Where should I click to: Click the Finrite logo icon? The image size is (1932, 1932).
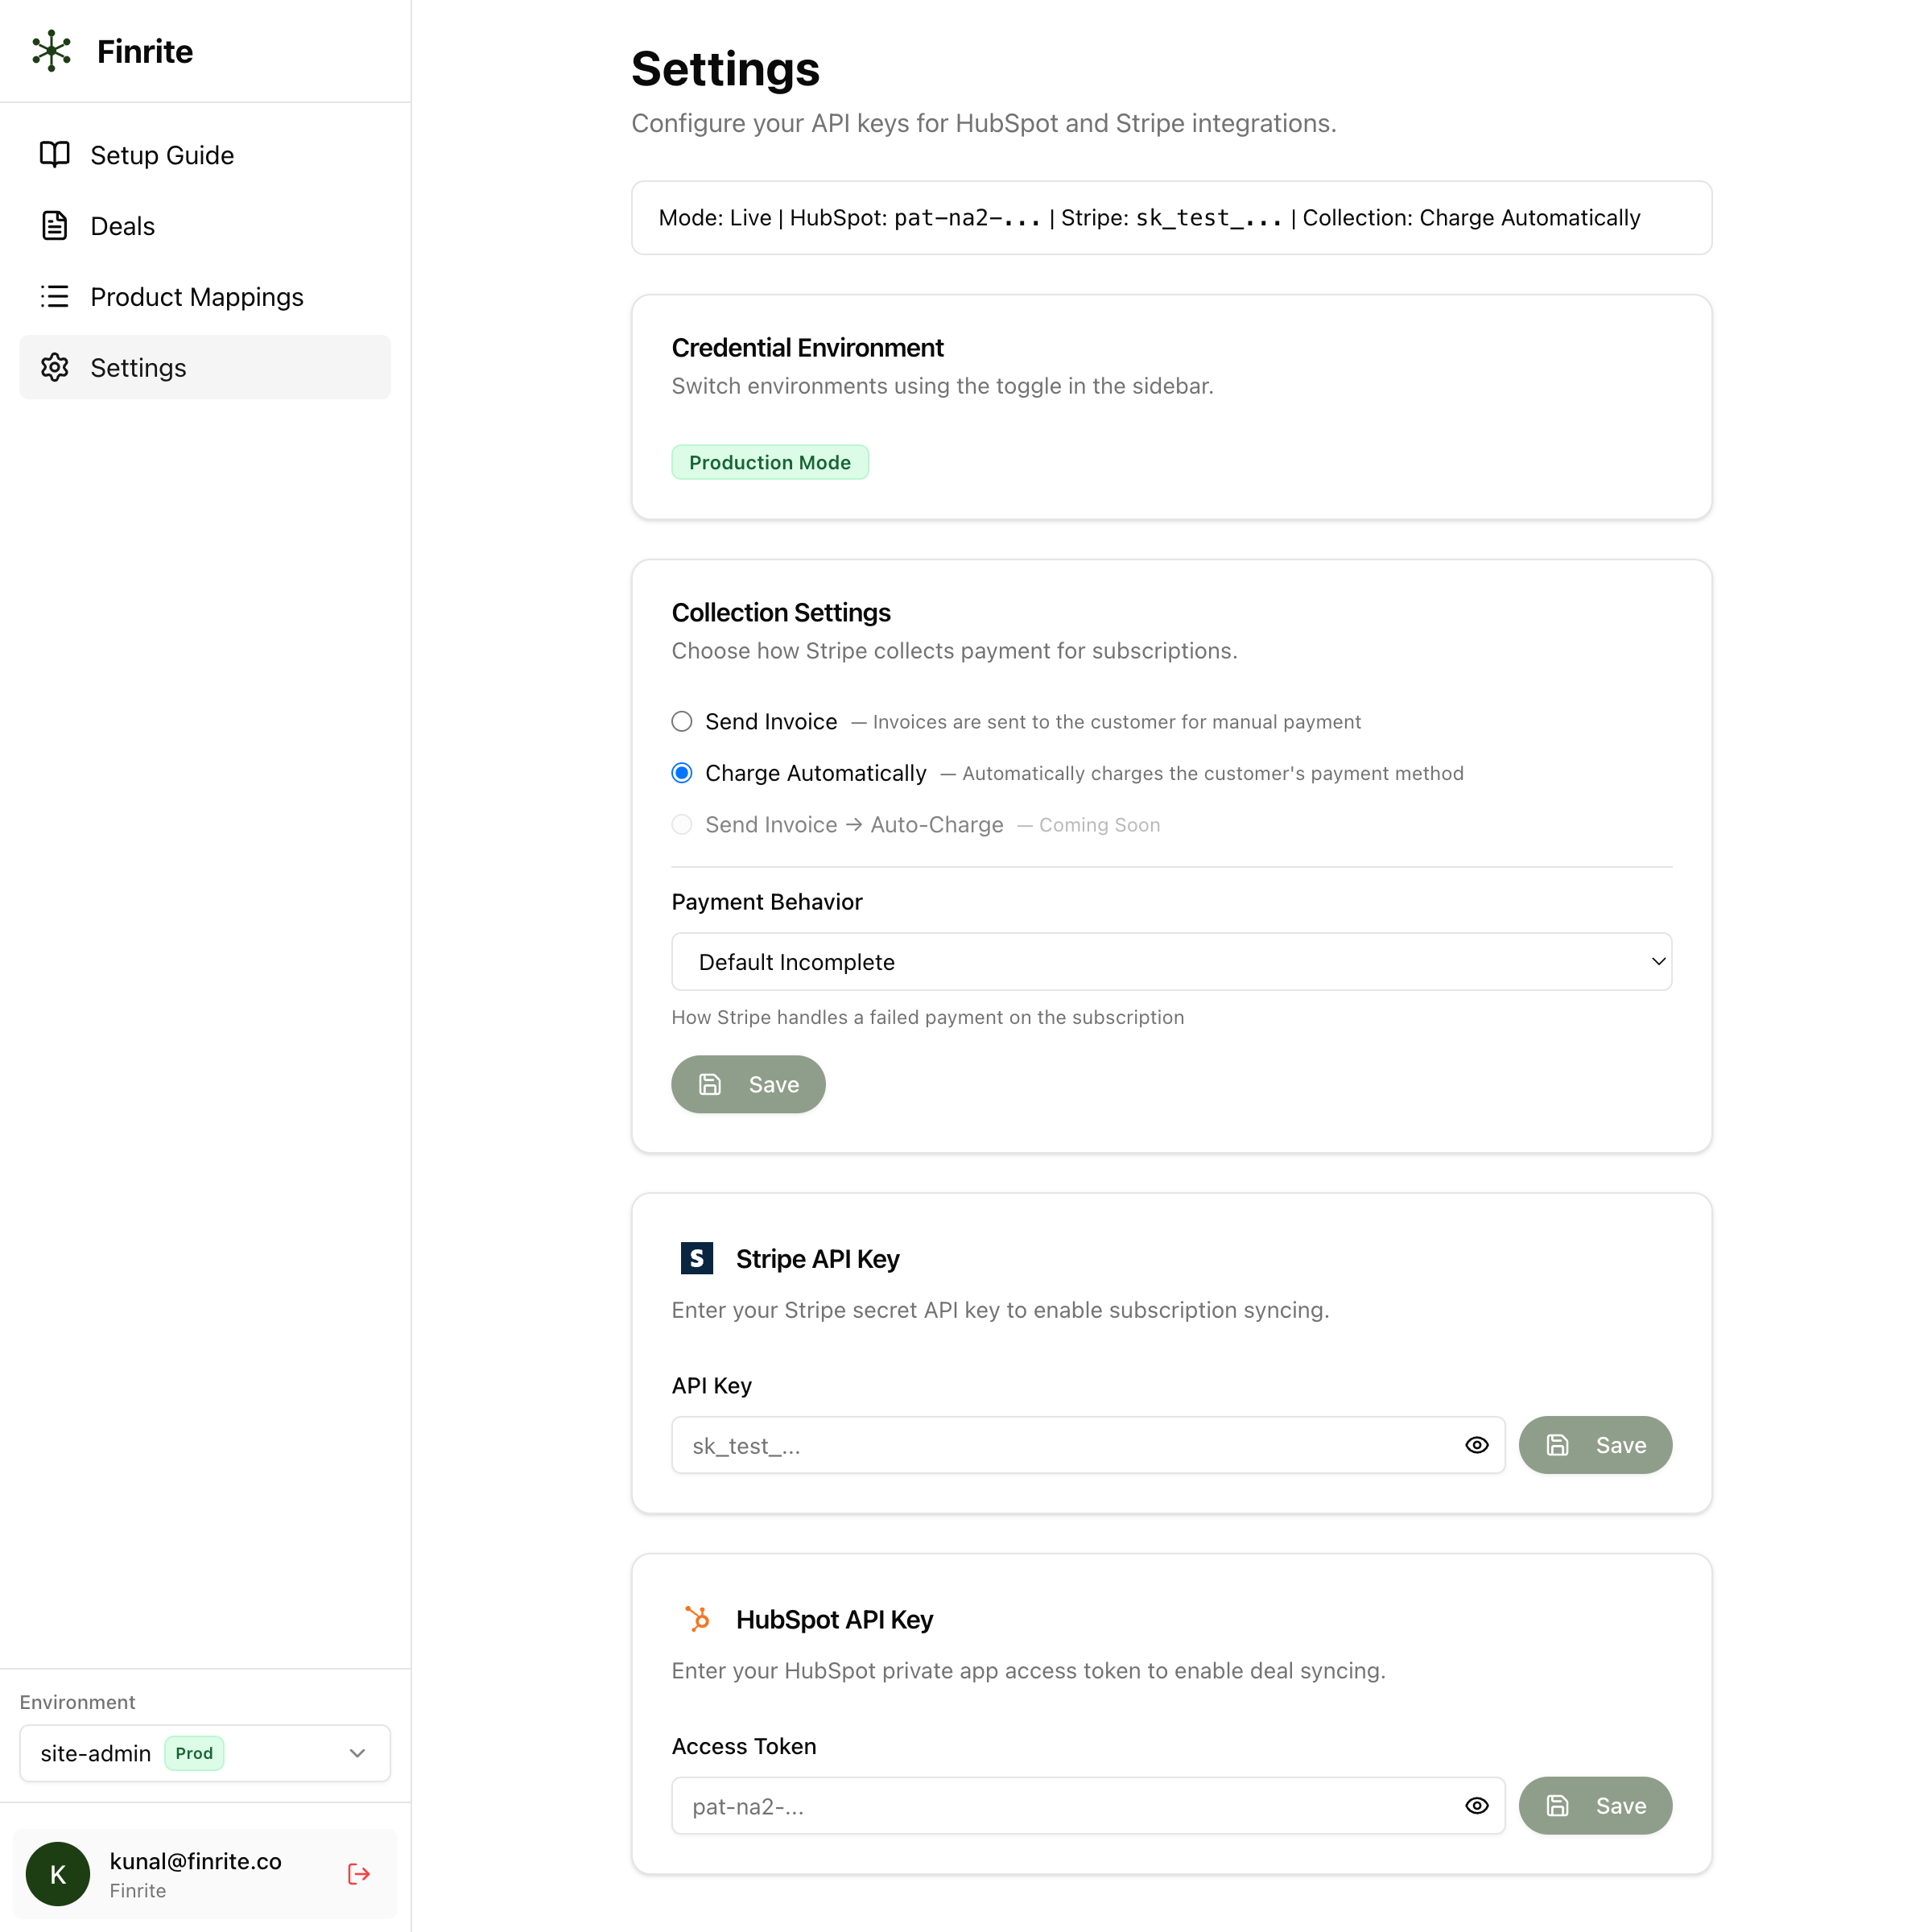tap(52, 50)
